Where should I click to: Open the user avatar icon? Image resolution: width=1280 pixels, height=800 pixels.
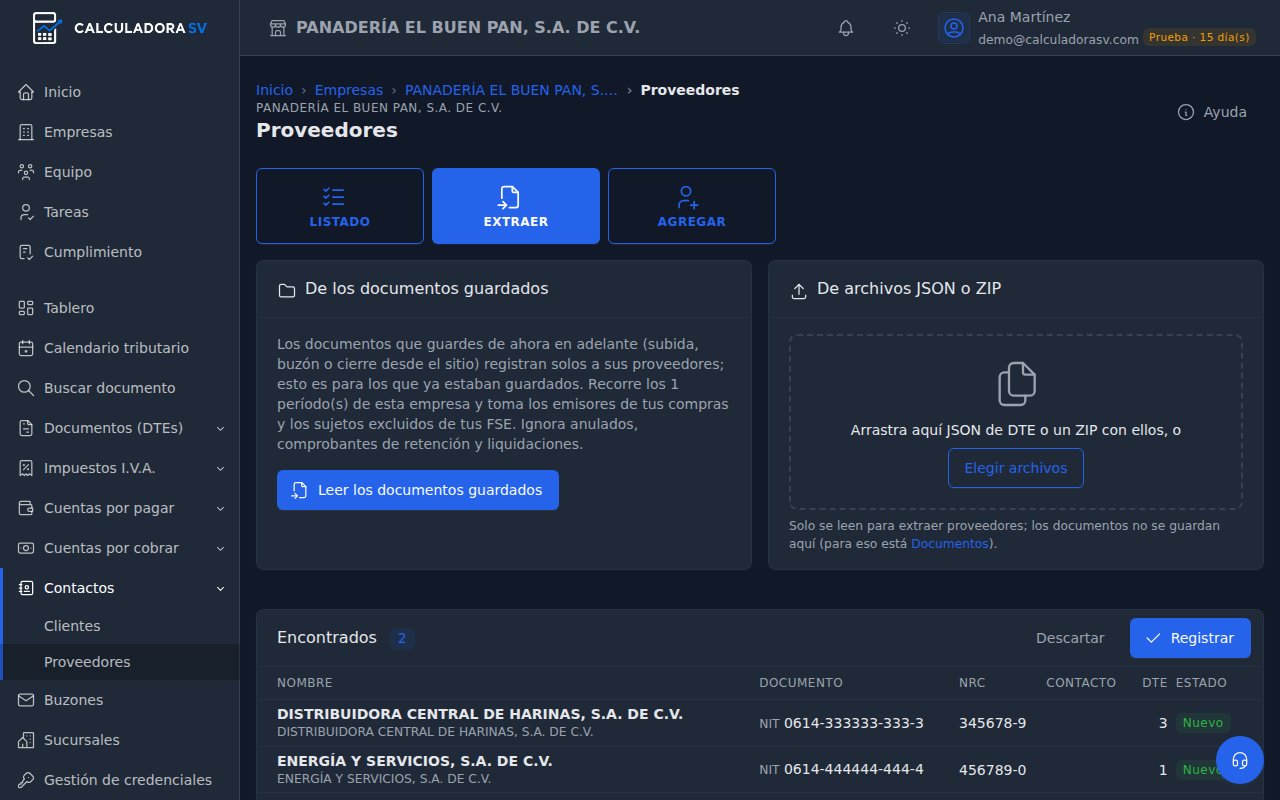pyautogui.click(x=954, y=28)
